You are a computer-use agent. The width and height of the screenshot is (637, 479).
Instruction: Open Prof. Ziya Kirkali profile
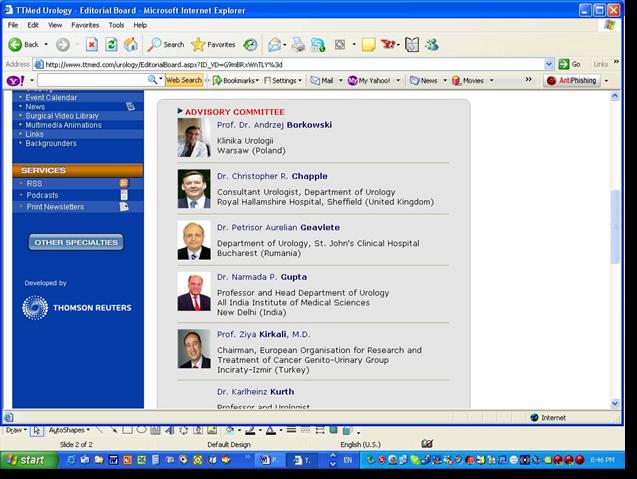(x=264, y=334)
